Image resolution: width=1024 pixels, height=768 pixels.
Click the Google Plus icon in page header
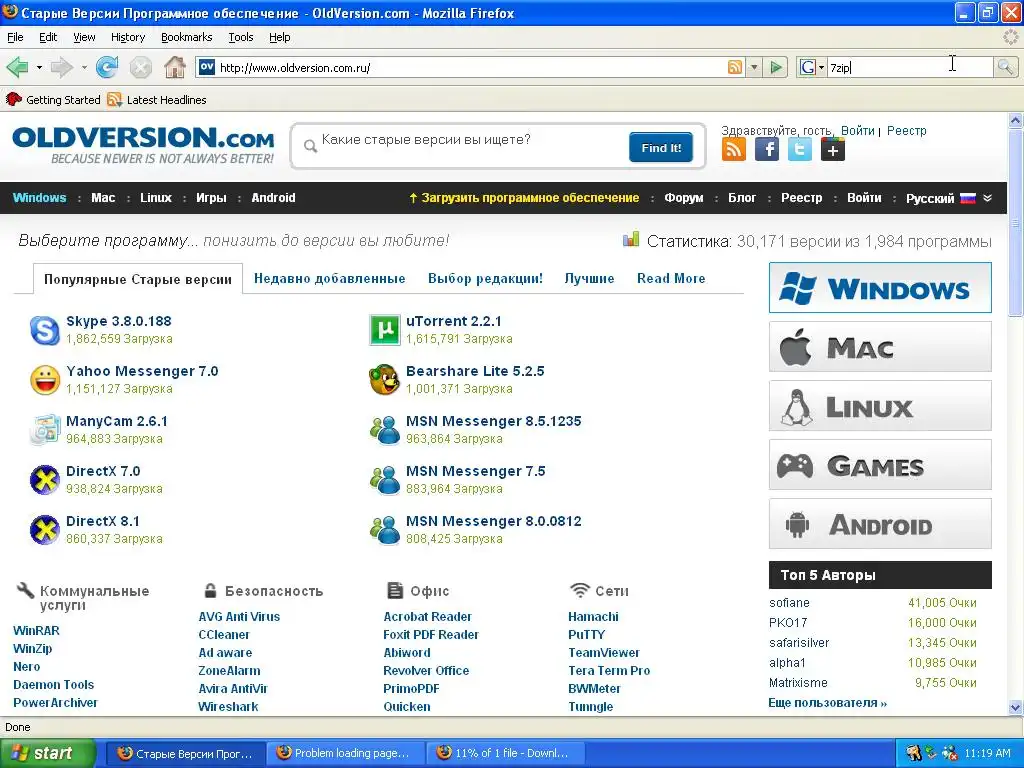coord(833,150)
